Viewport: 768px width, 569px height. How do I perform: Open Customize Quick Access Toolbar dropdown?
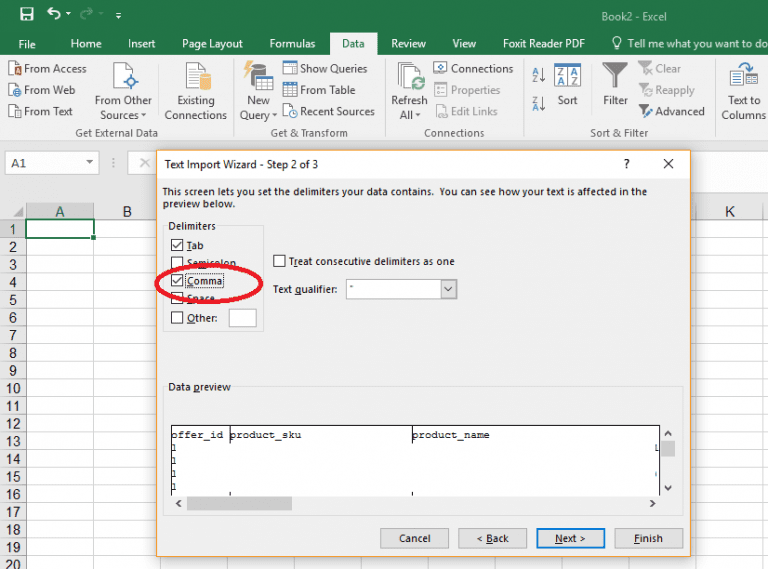(119, 16)
